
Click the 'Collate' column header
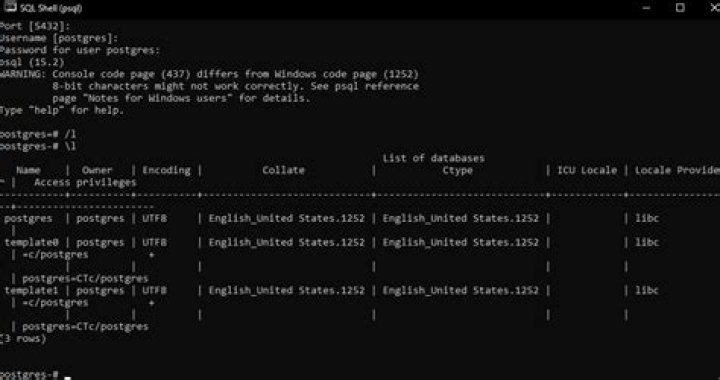point(283,170)
